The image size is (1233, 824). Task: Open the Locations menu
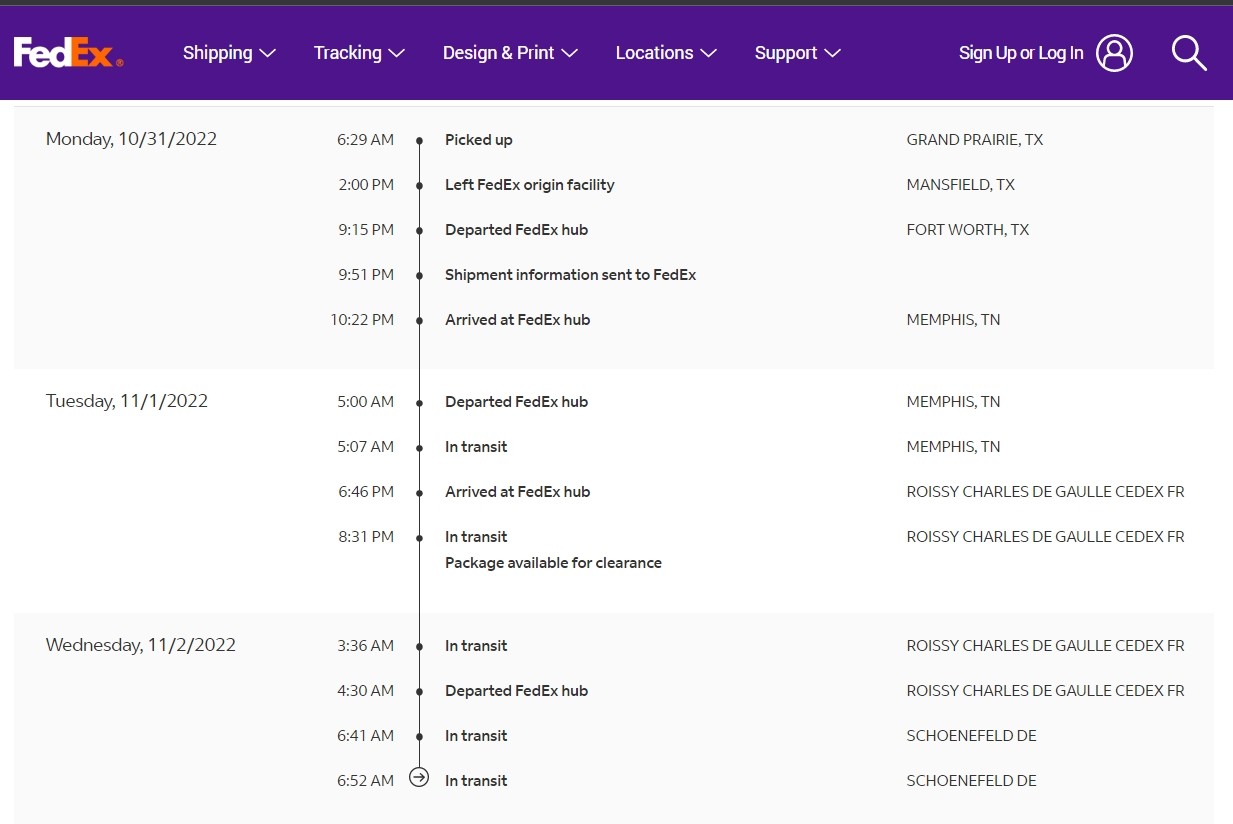(x=666, y=53)
